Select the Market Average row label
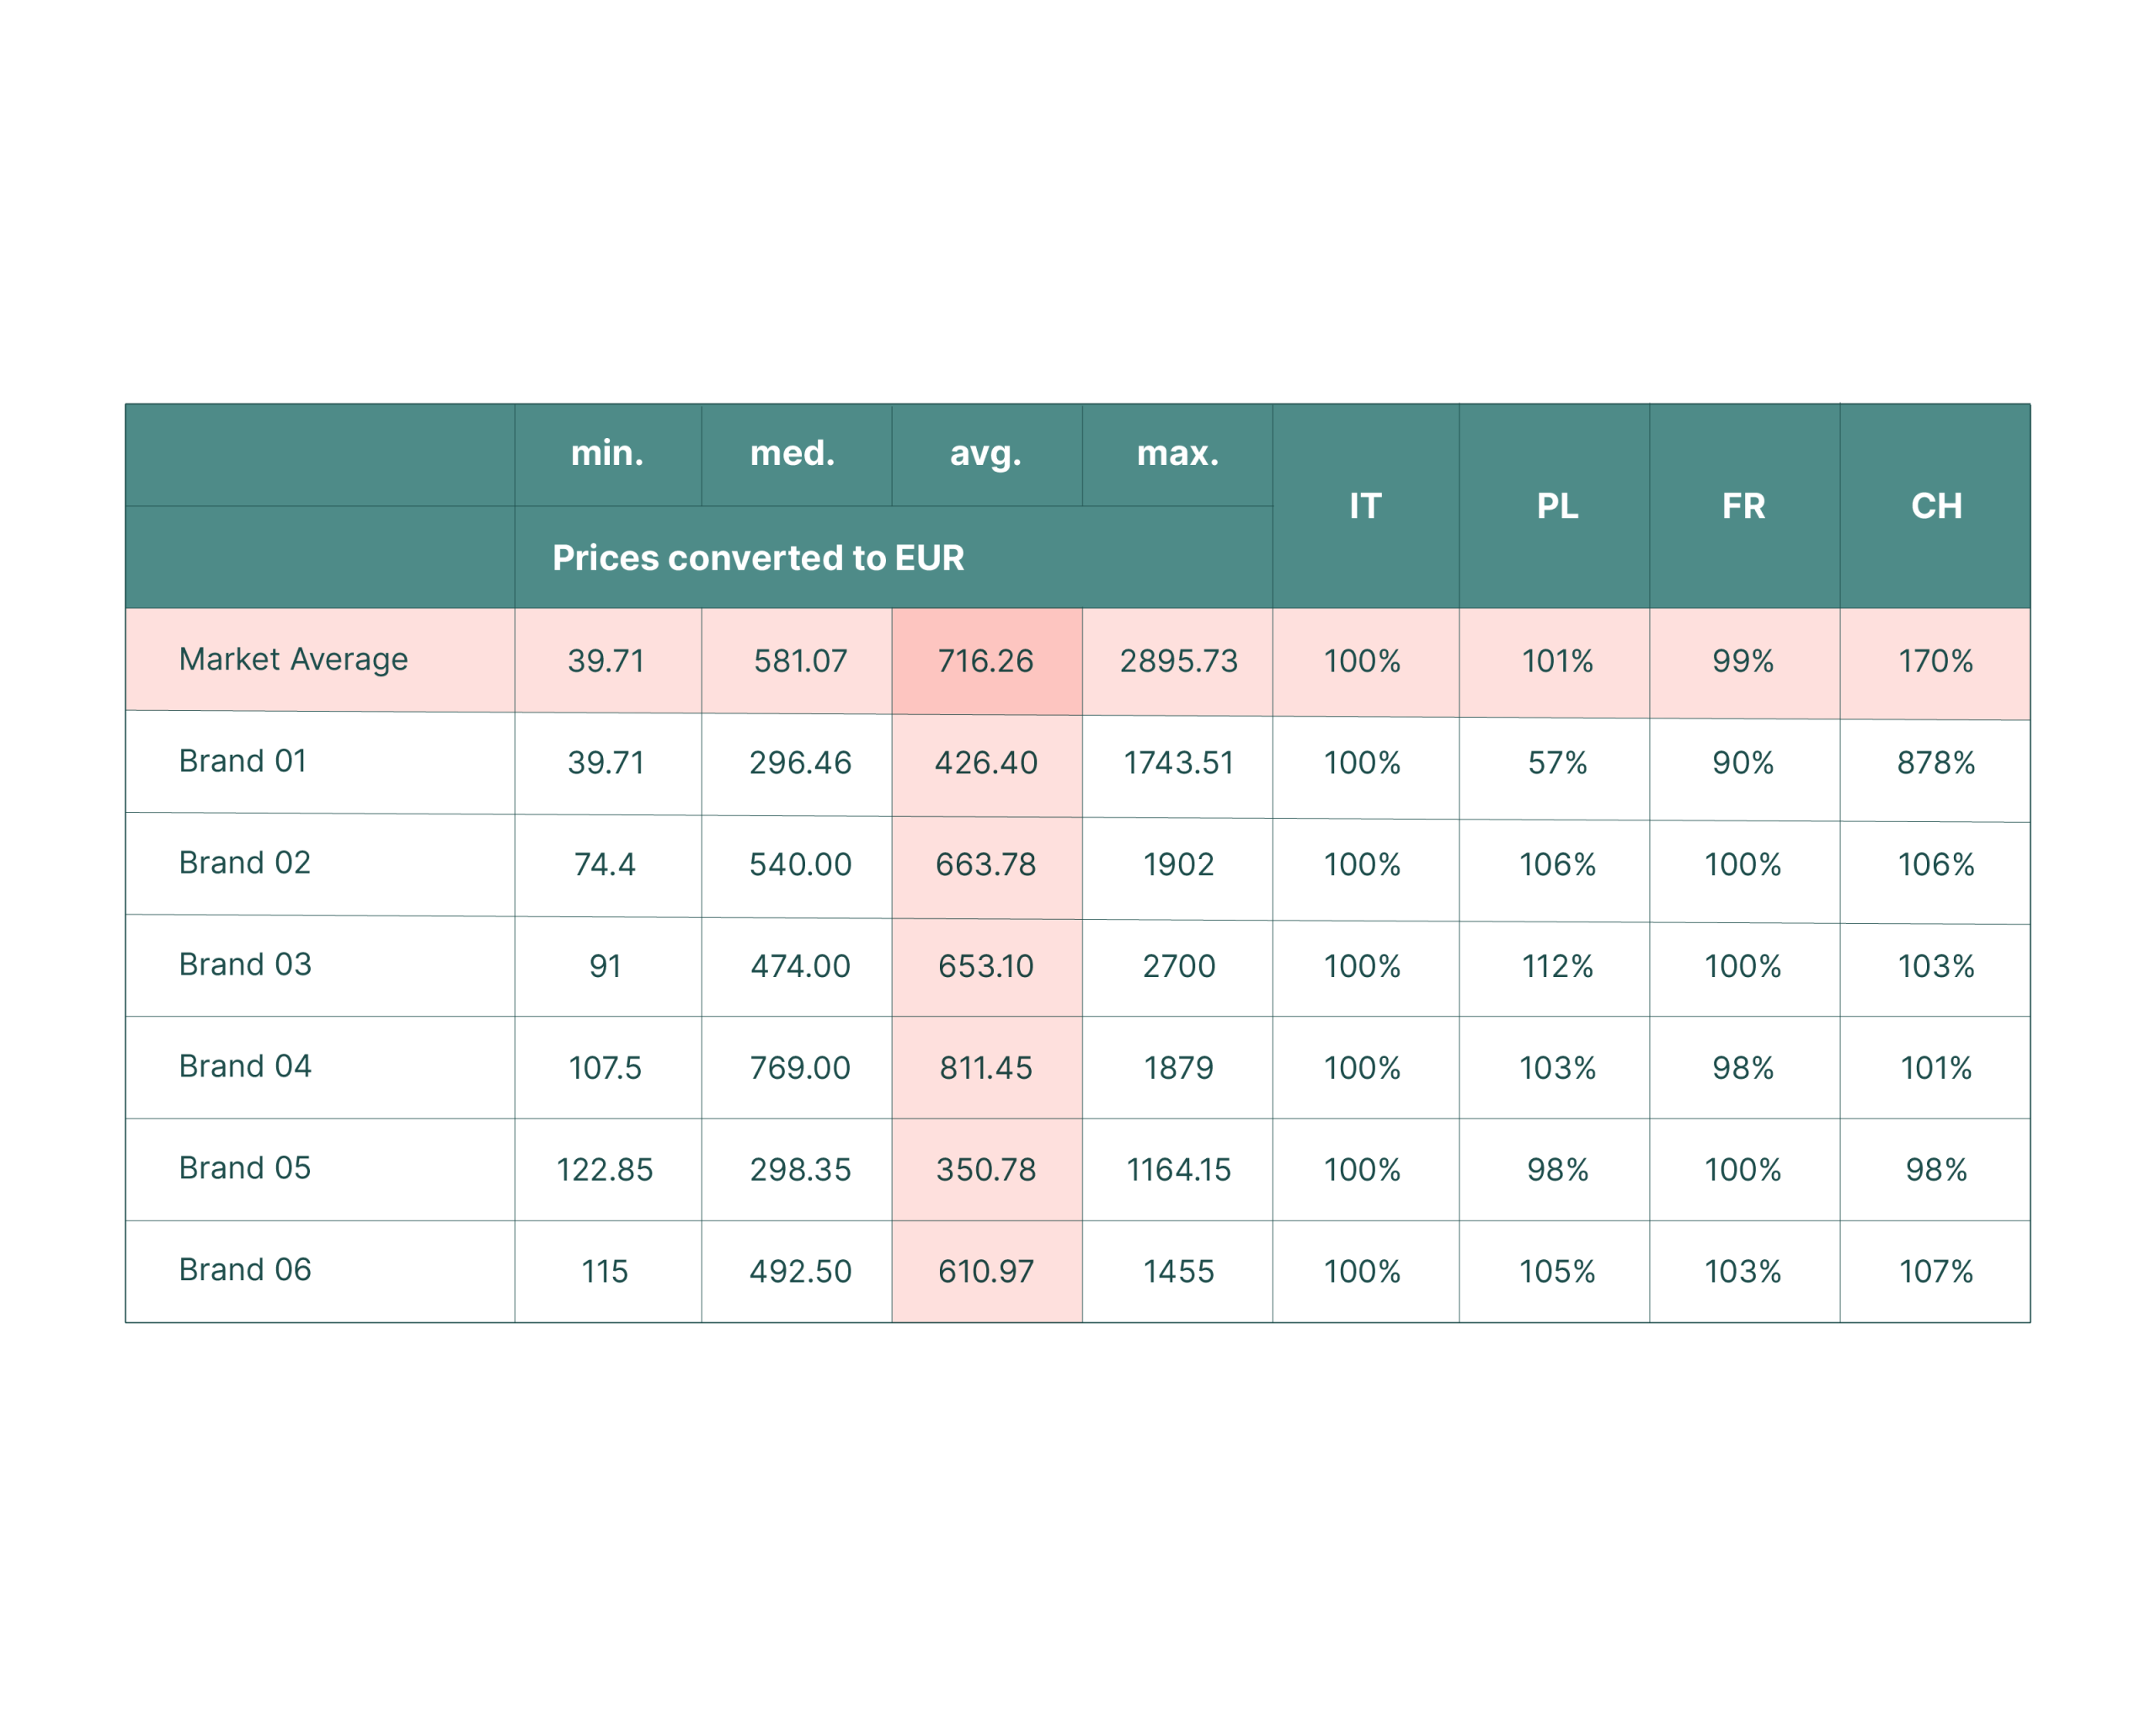This screenshot has height=1725, width=2156. coord(293,659)
